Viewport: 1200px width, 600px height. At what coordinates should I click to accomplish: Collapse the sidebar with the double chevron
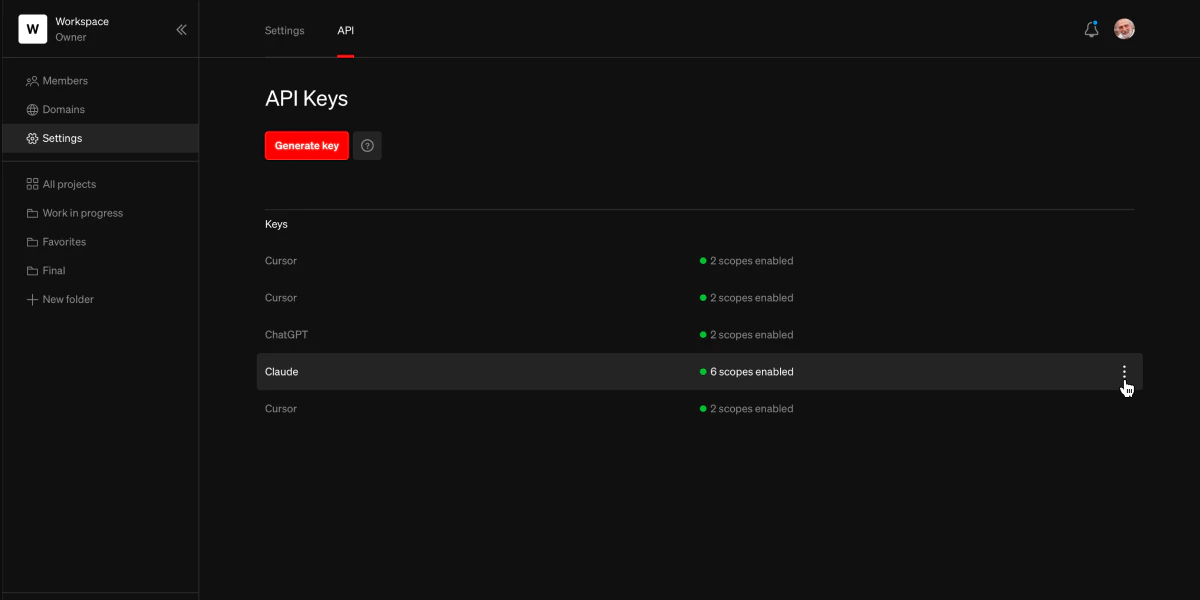[181, 30]
